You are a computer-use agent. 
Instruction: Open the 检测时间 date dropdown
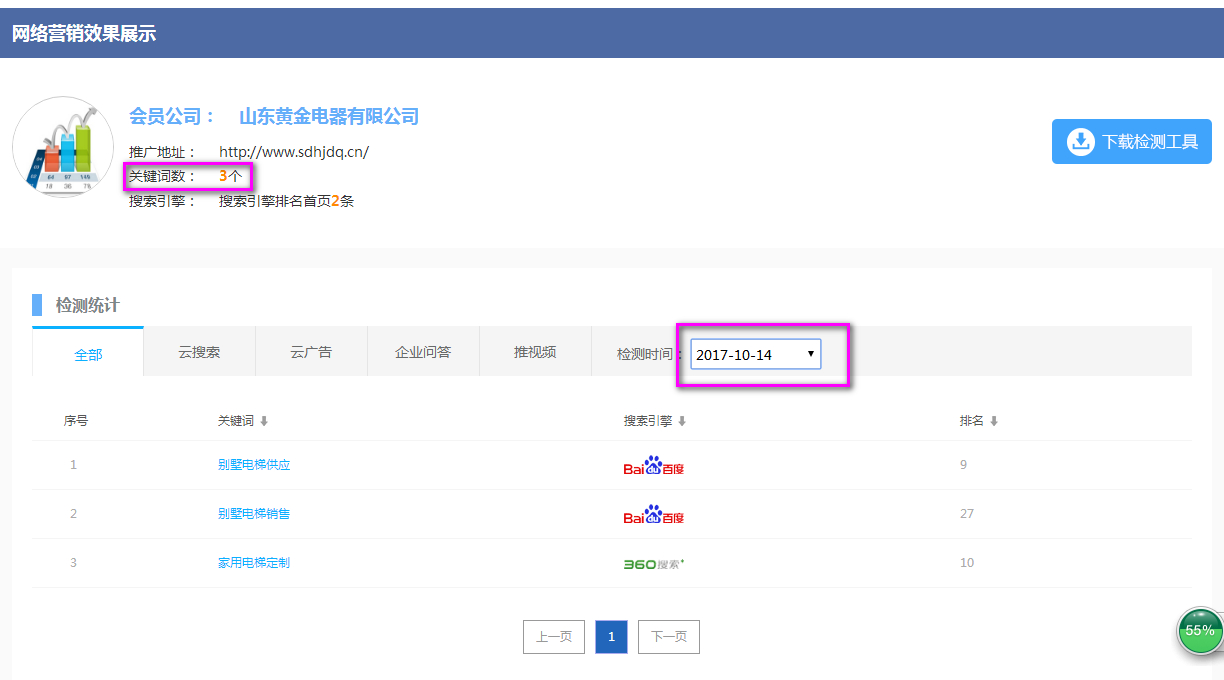pyautogui.click(x=756, y=354)
